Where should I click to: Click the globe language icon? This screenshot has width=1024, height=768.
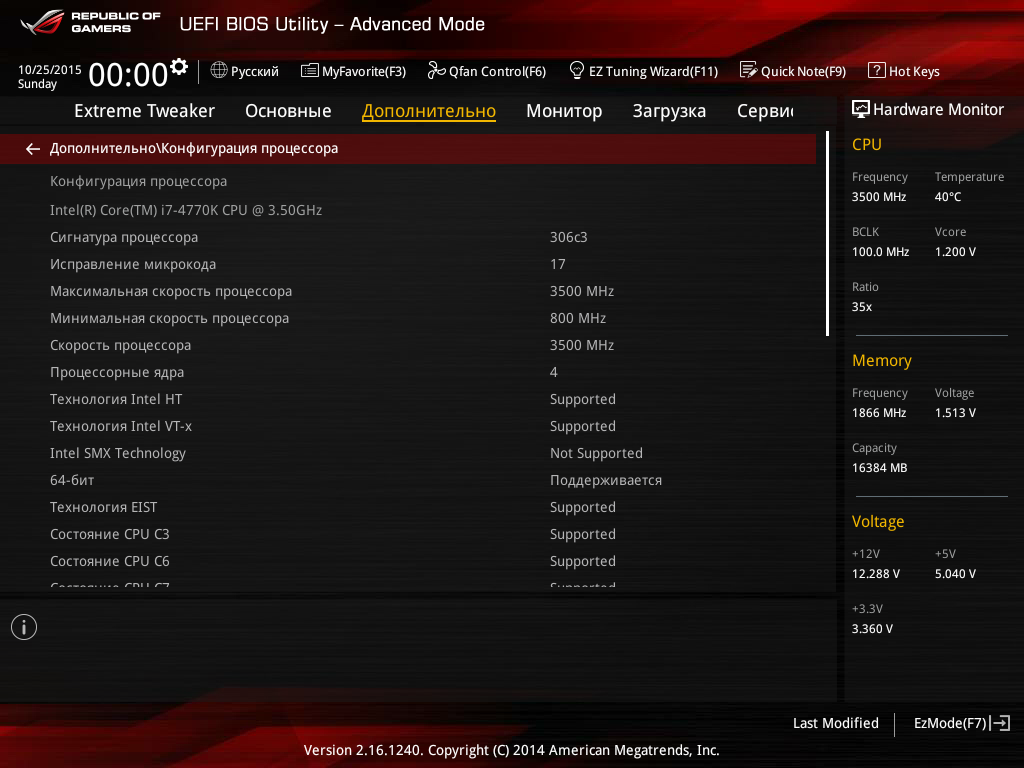click(219, 70)
